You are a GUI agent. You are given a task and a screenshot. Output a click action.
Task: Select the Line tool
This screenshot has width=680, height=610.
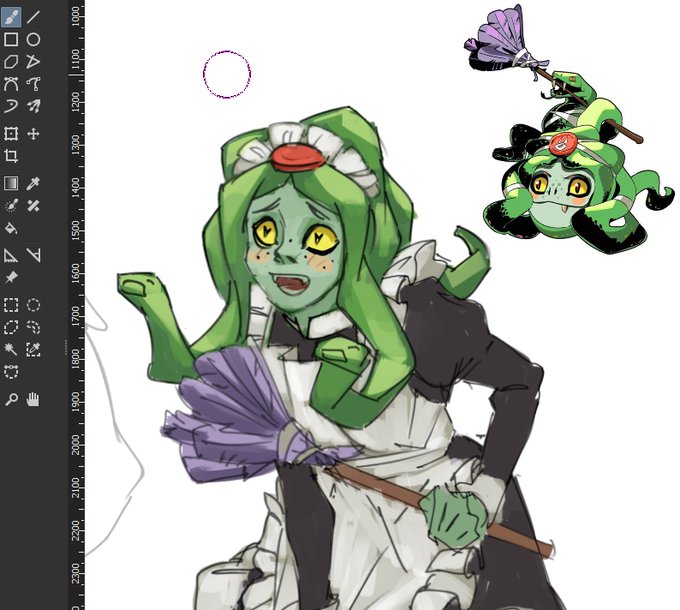[33, 17]
